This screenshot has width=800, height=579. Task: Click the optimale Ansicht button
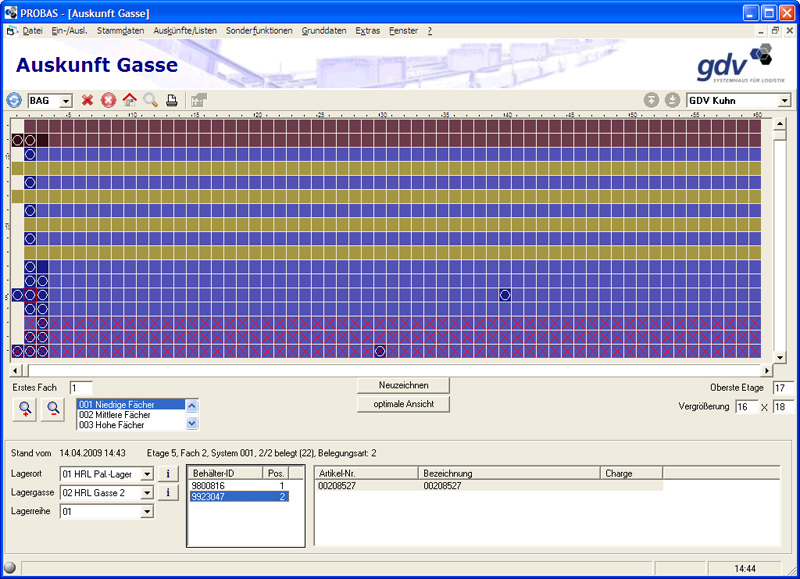coord(403,404)
